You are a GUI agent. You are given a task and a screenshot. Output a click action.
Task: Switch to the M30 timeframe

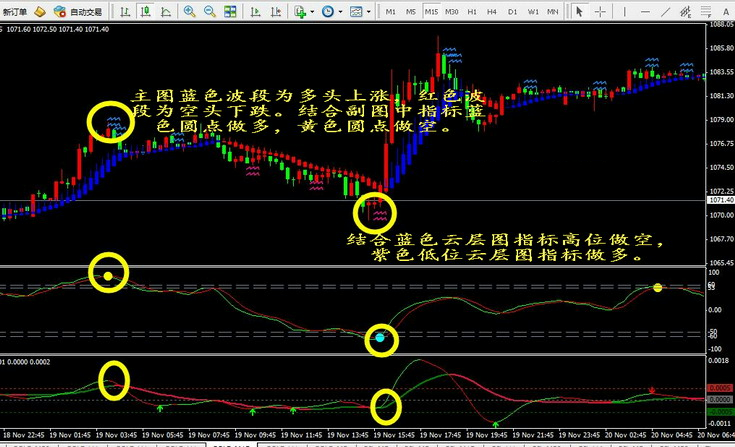coord(451,12)
